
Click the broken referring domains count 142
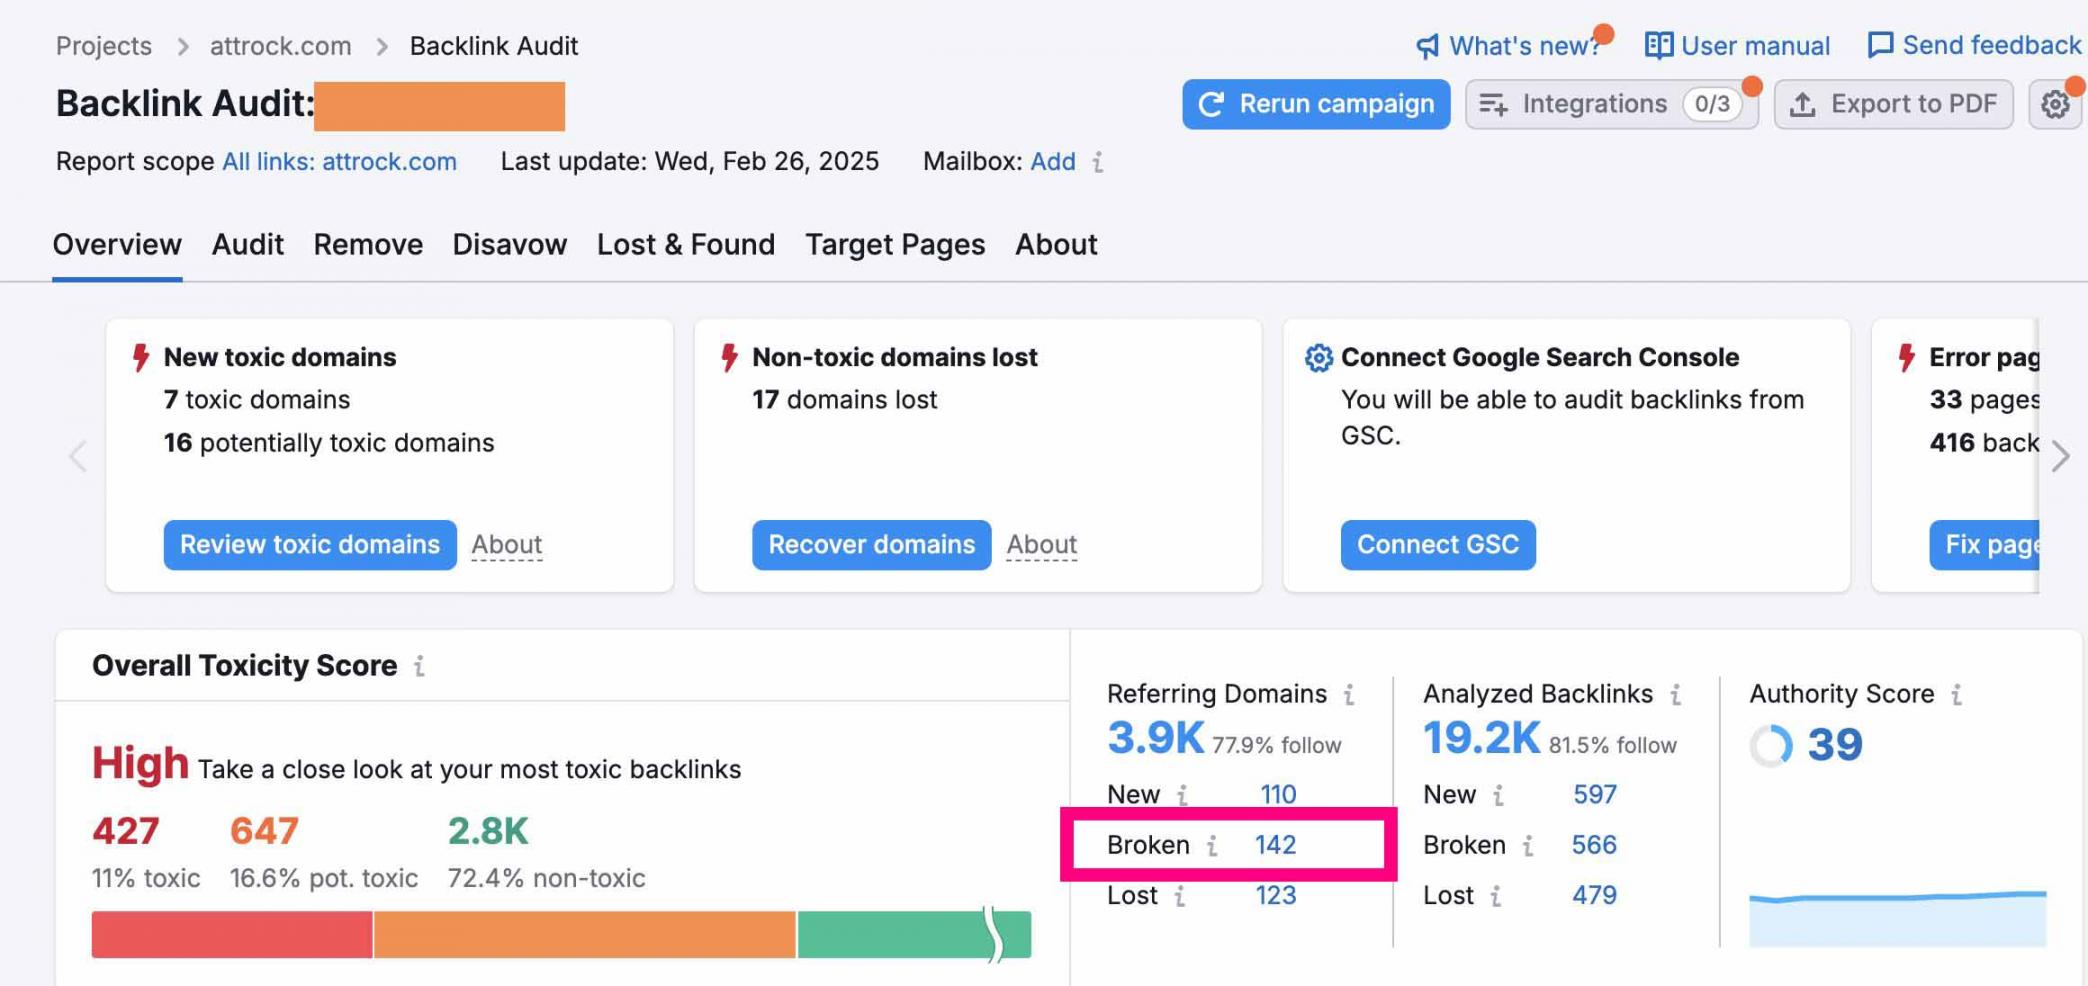coord(1275,845)
